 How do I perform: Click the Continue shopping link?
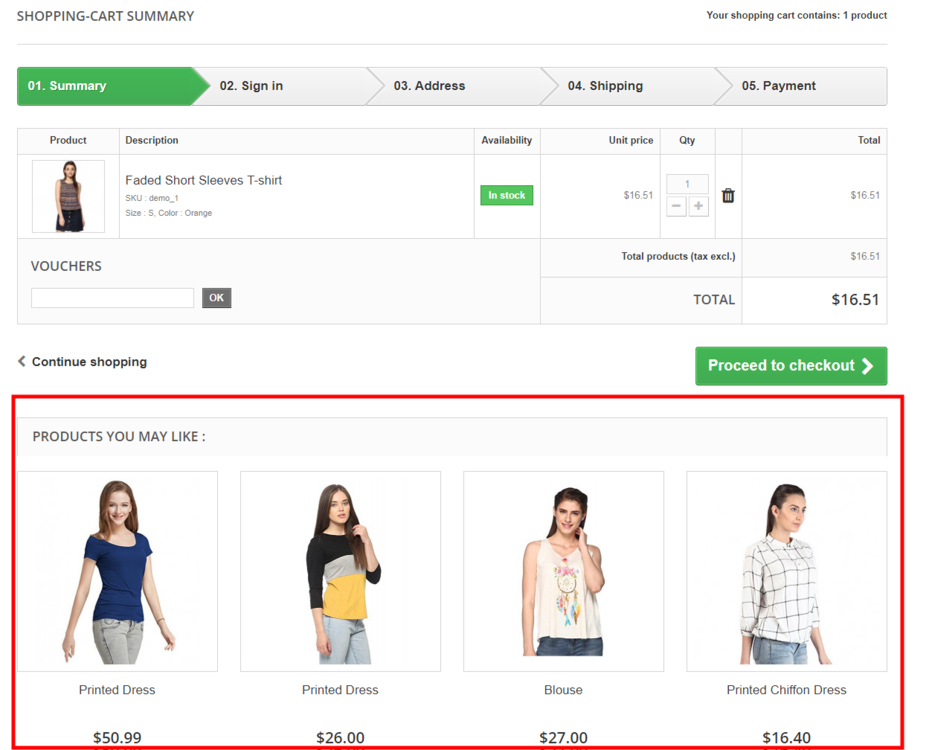[x=88, y=362]
